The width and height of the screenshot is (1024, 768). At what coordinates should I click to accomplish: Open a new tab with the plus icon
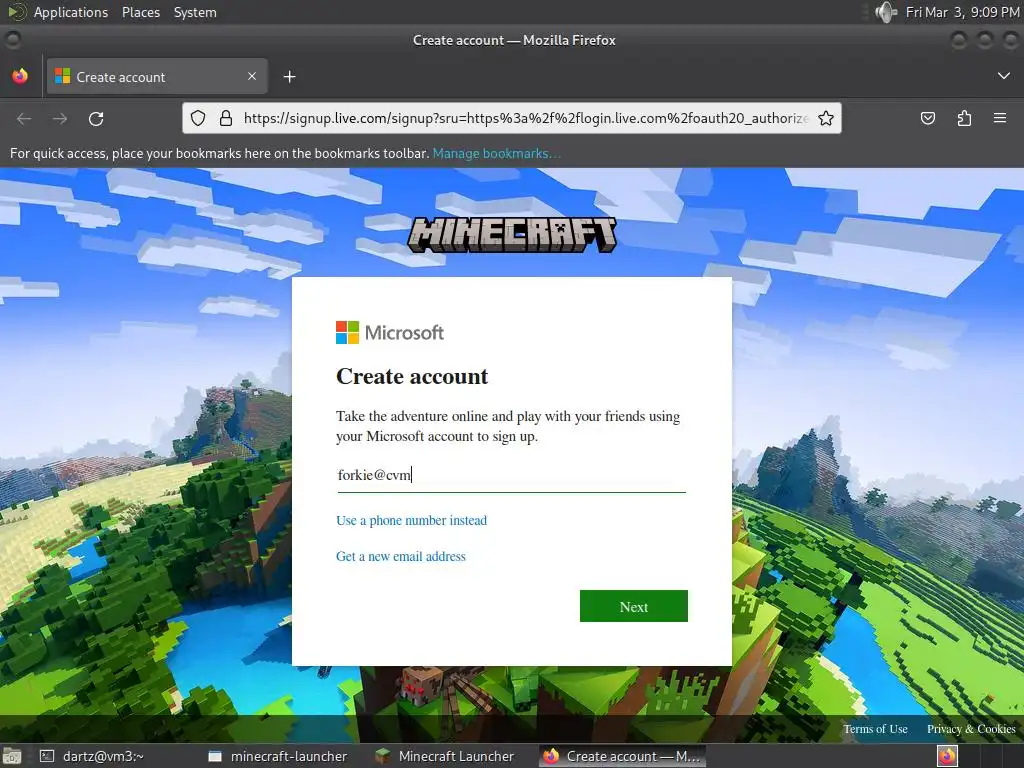pyautogui.click(x=289, y=77)
